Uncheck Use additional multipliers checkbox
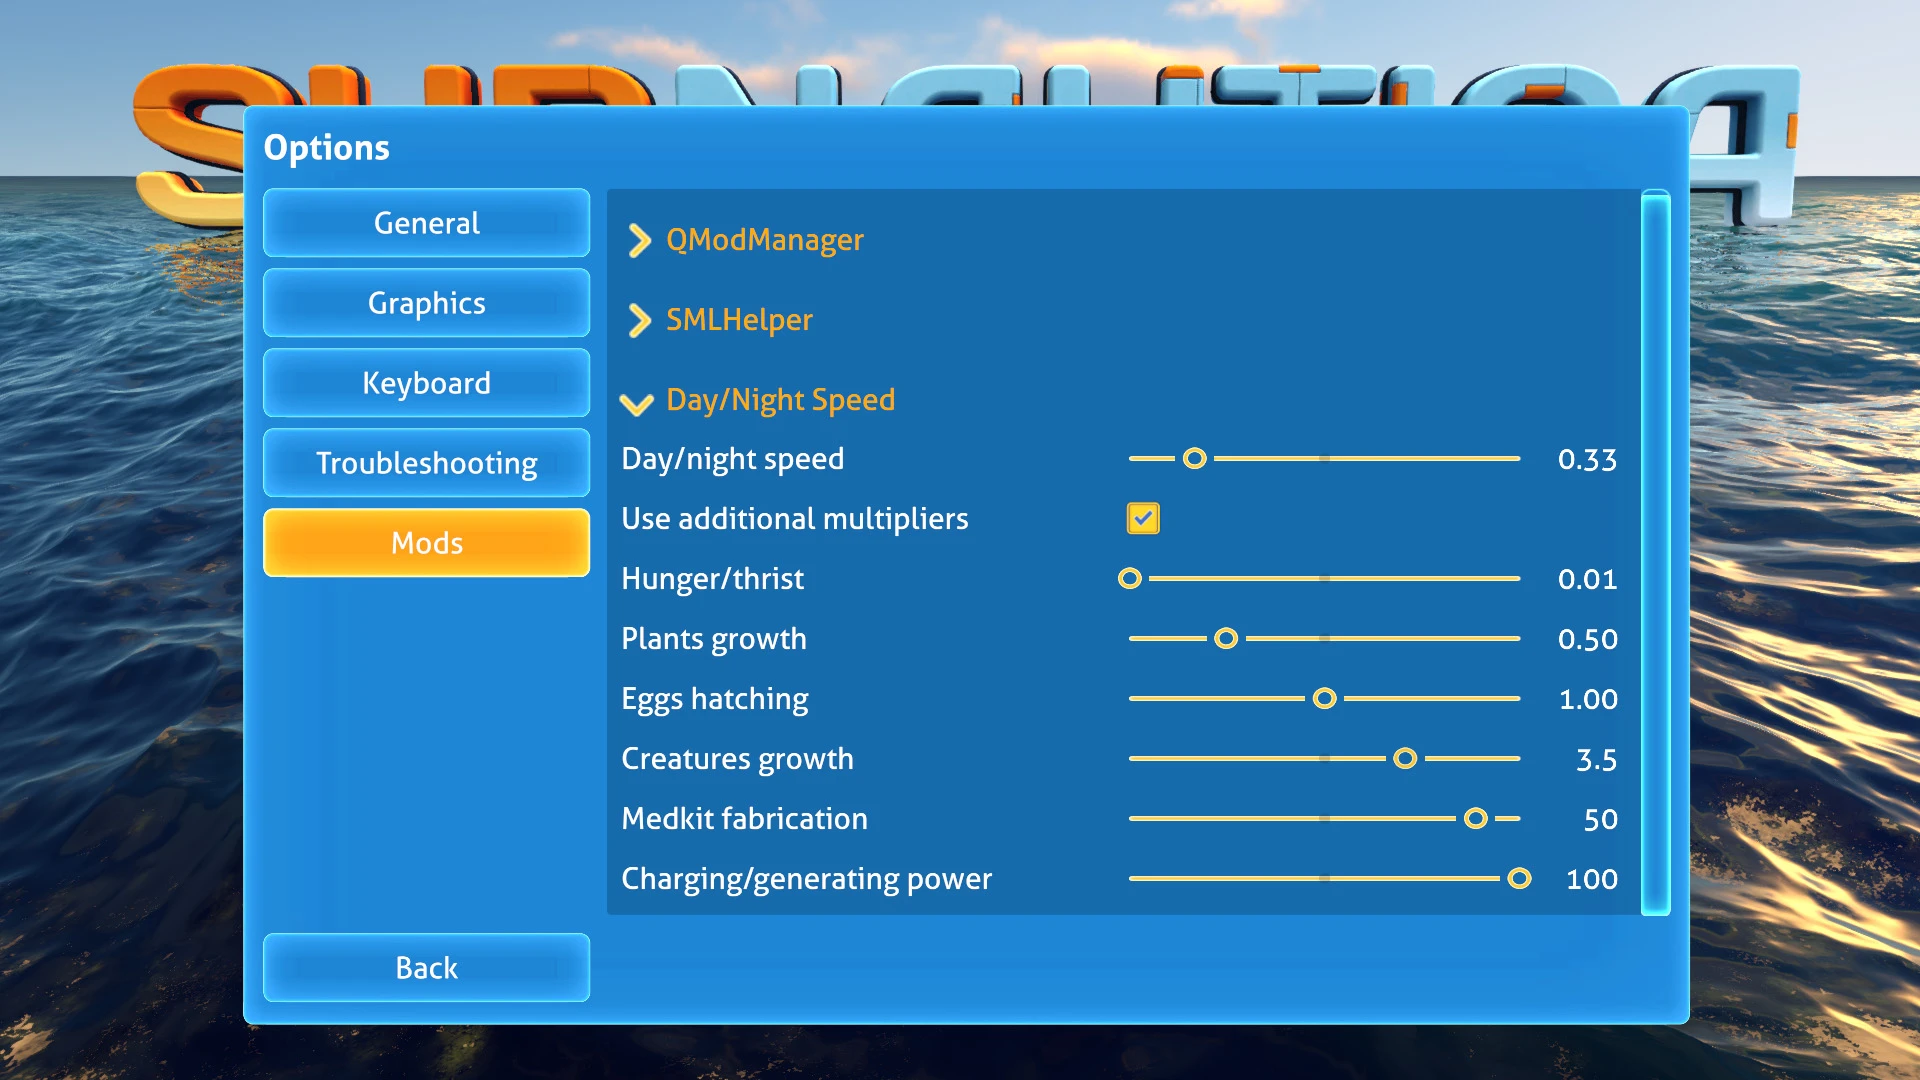The width and height of the screenshot is (1920, 1080). point(1143,518)
